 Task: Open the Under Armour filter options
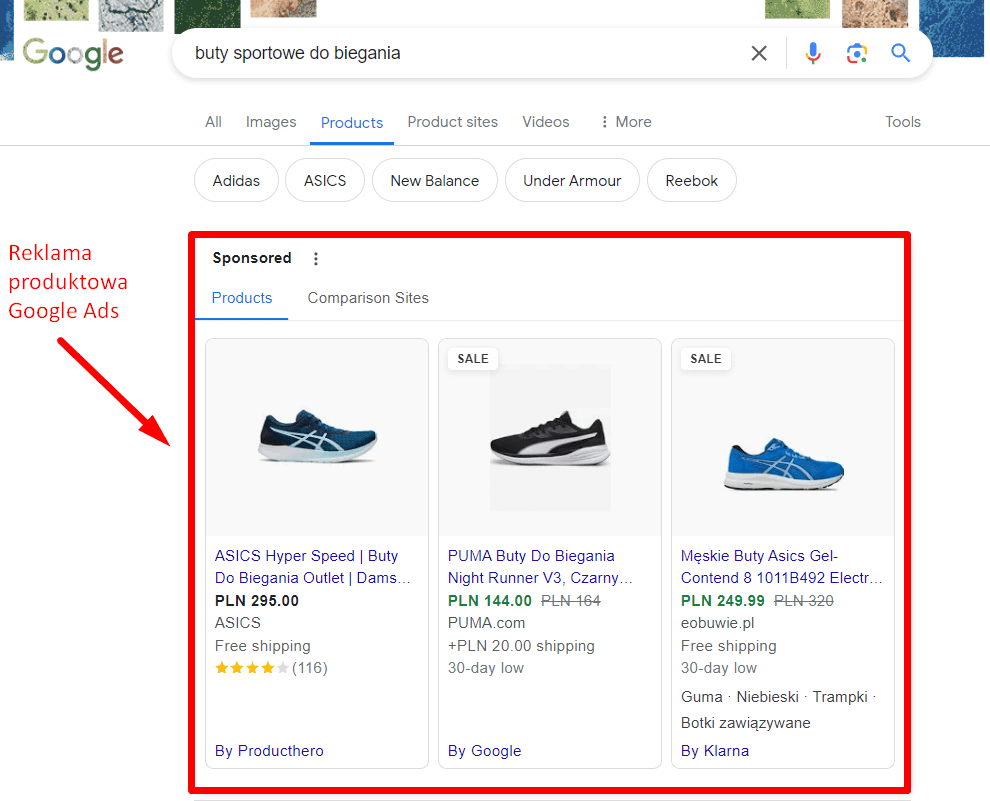coord(572,180)
